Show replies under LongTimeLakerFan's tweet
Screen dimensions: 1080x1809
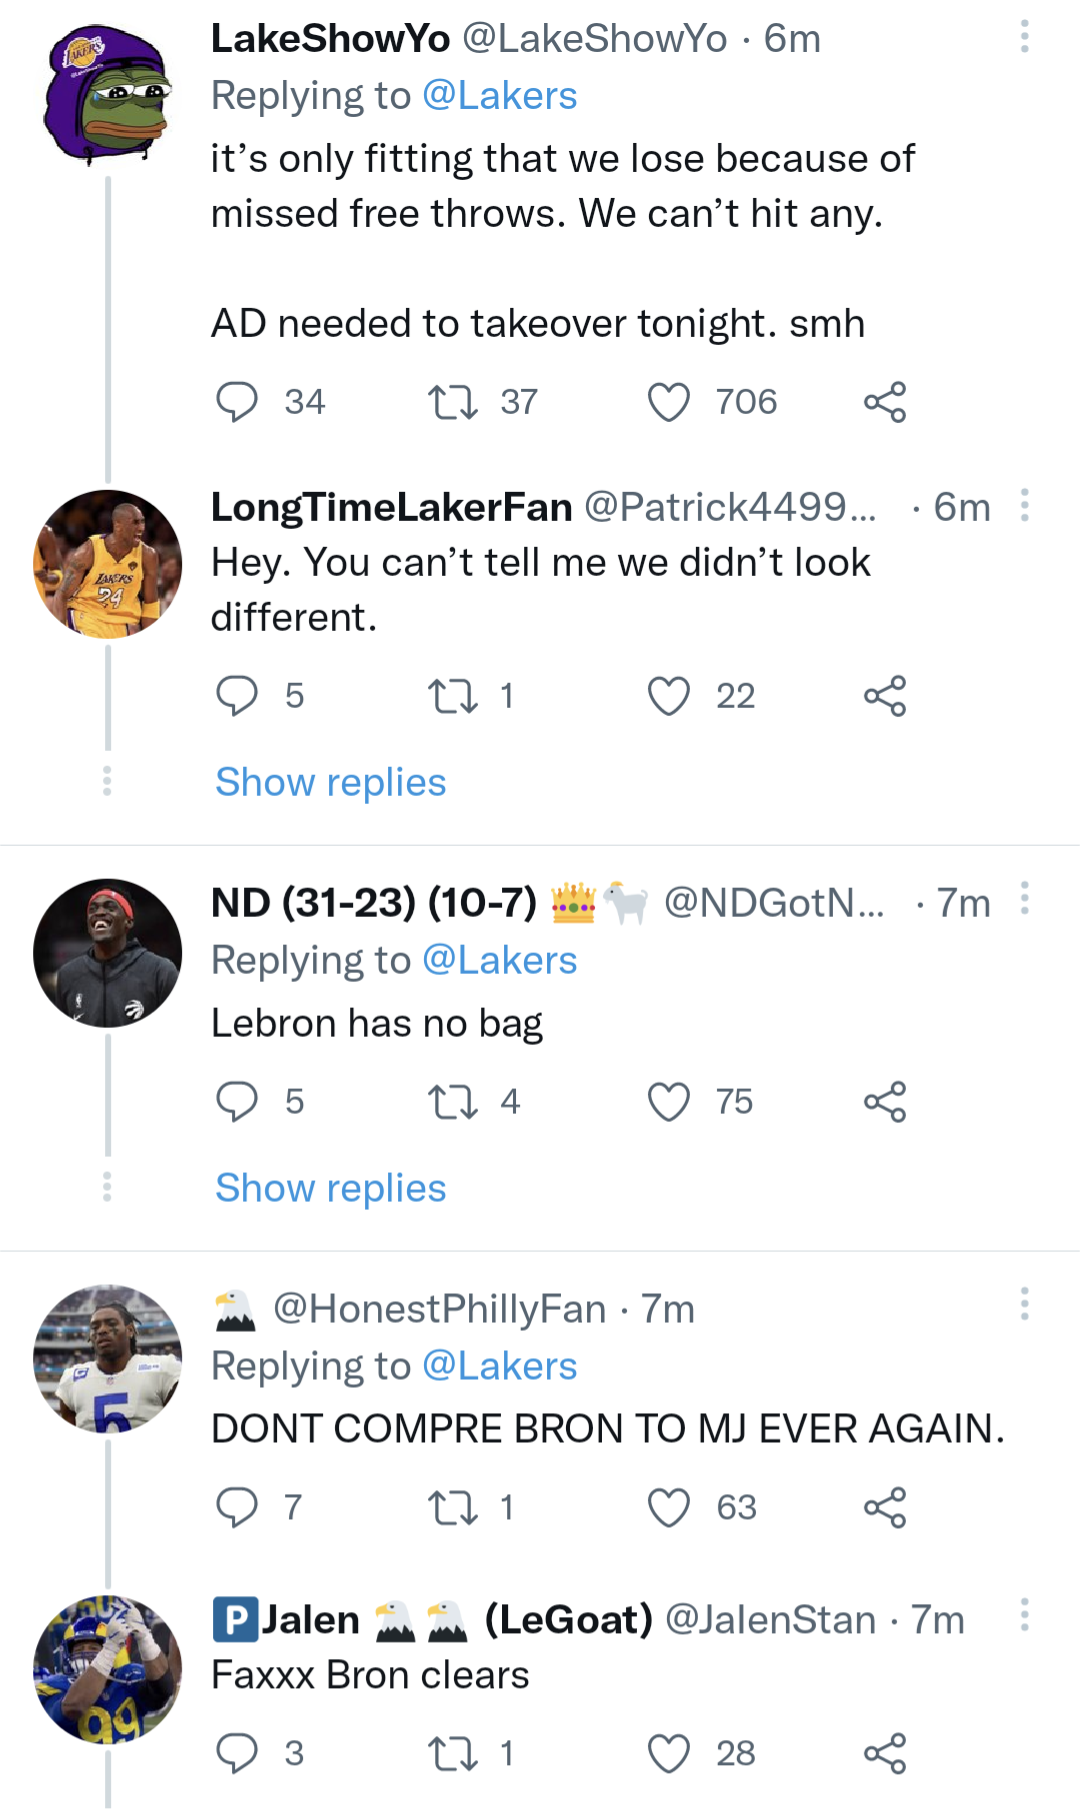[x=329, y=782]
